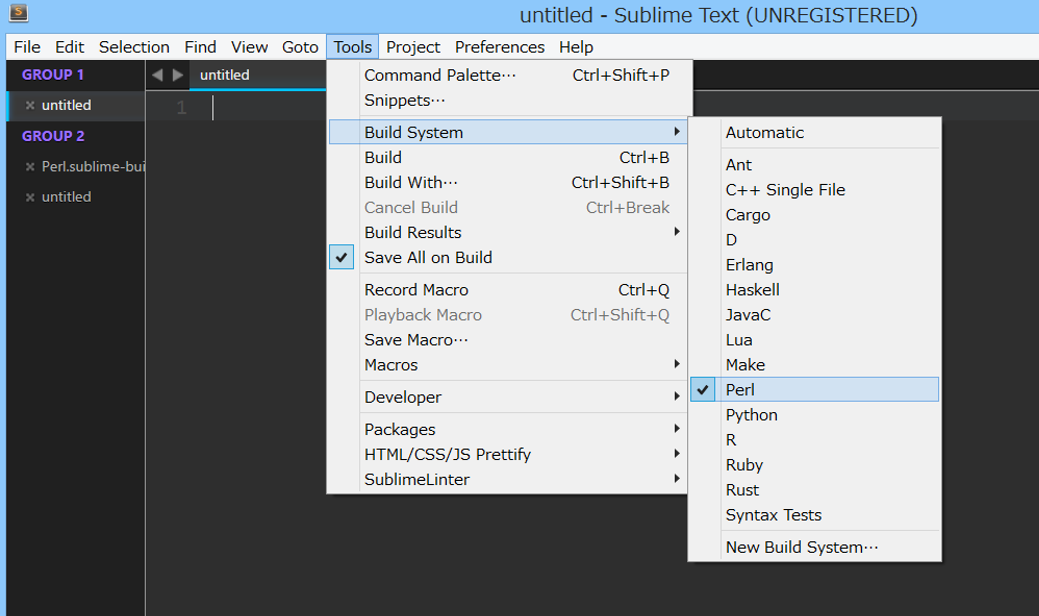The height and width of the screenshot is (616, 1039).
Task: Choose R build system
Action: [814, 440]
